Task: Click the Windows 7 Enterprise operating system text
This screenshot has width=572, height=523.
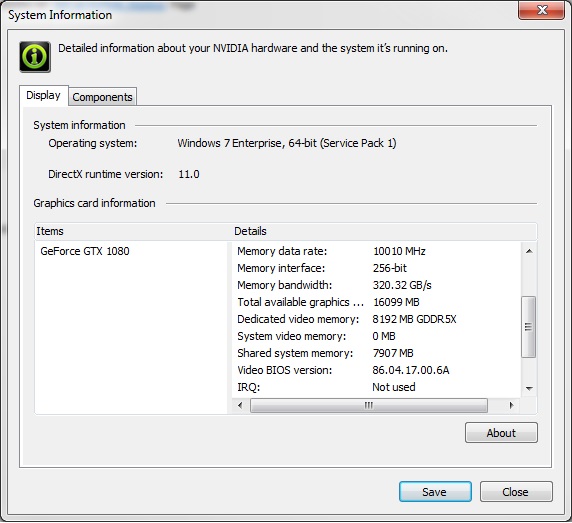Action: [287, 143]
